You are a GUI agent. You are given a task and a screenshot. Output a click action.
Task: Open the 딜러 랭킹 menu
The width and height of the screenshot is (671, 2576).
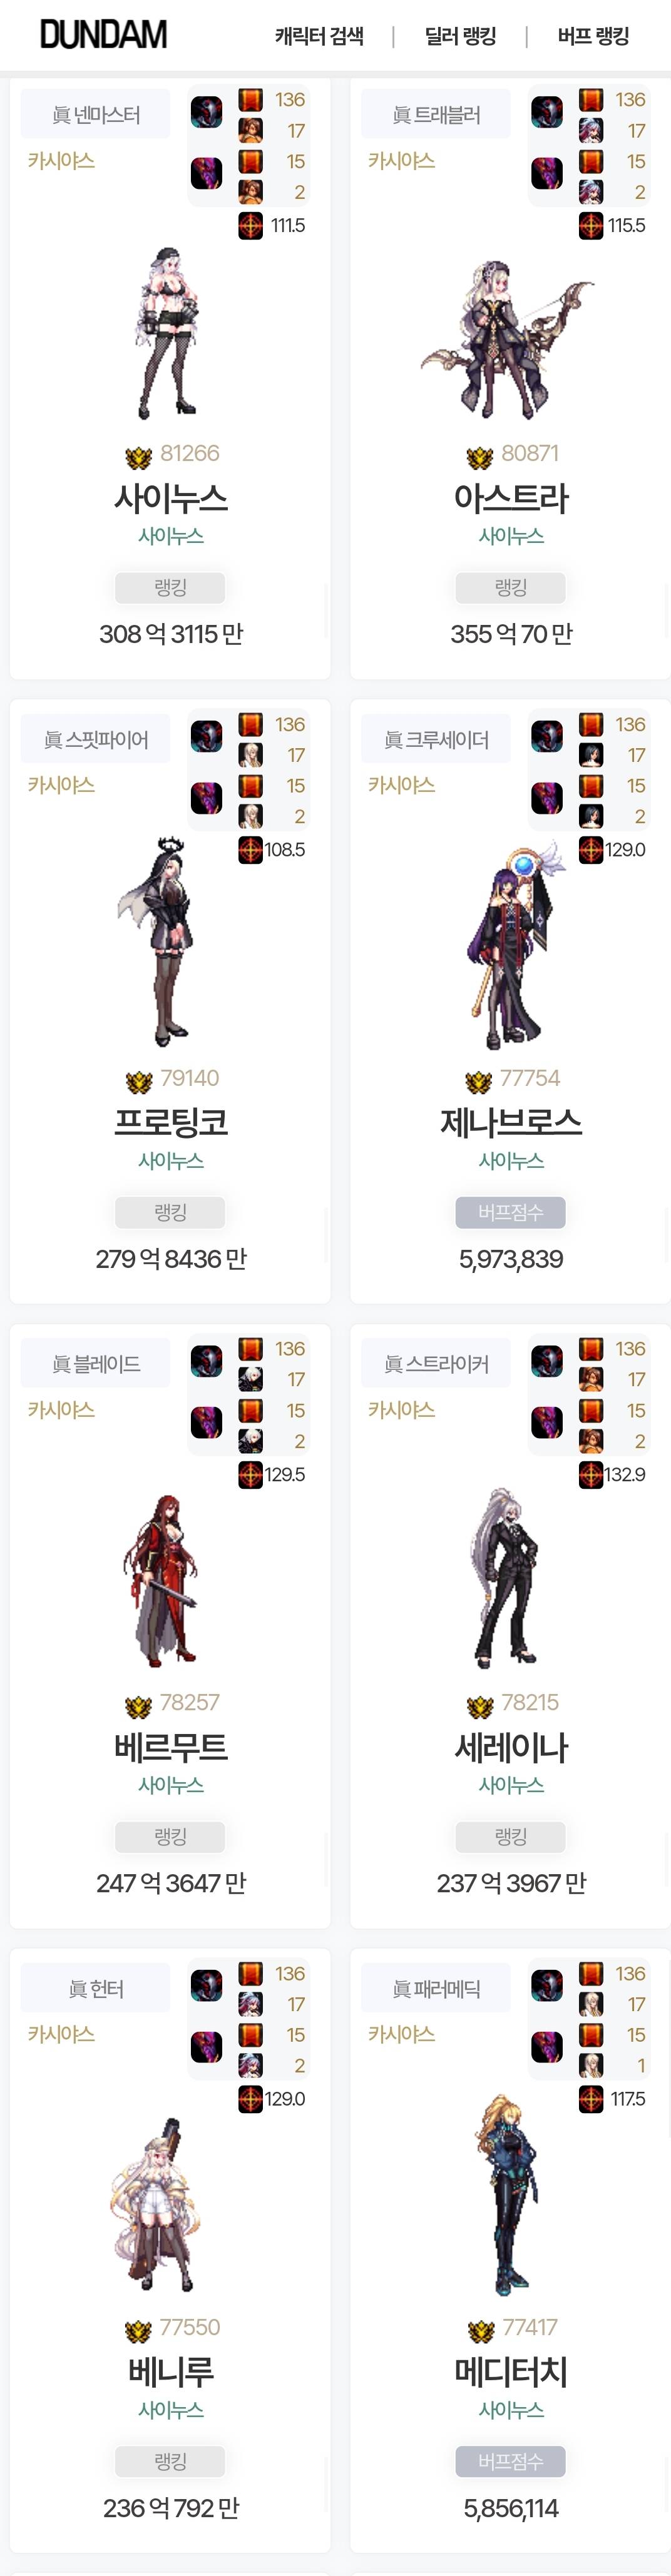[460, 37]
